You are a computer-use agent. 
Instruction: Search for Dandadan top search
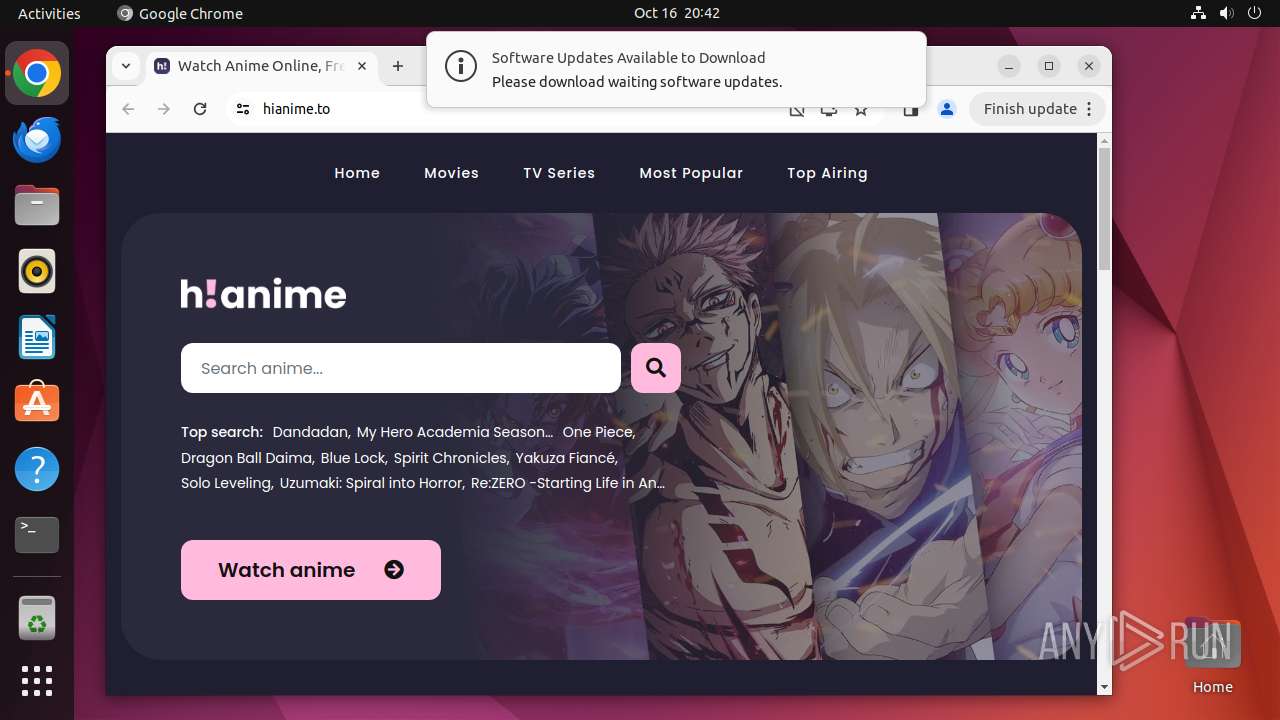coord(311,432)
